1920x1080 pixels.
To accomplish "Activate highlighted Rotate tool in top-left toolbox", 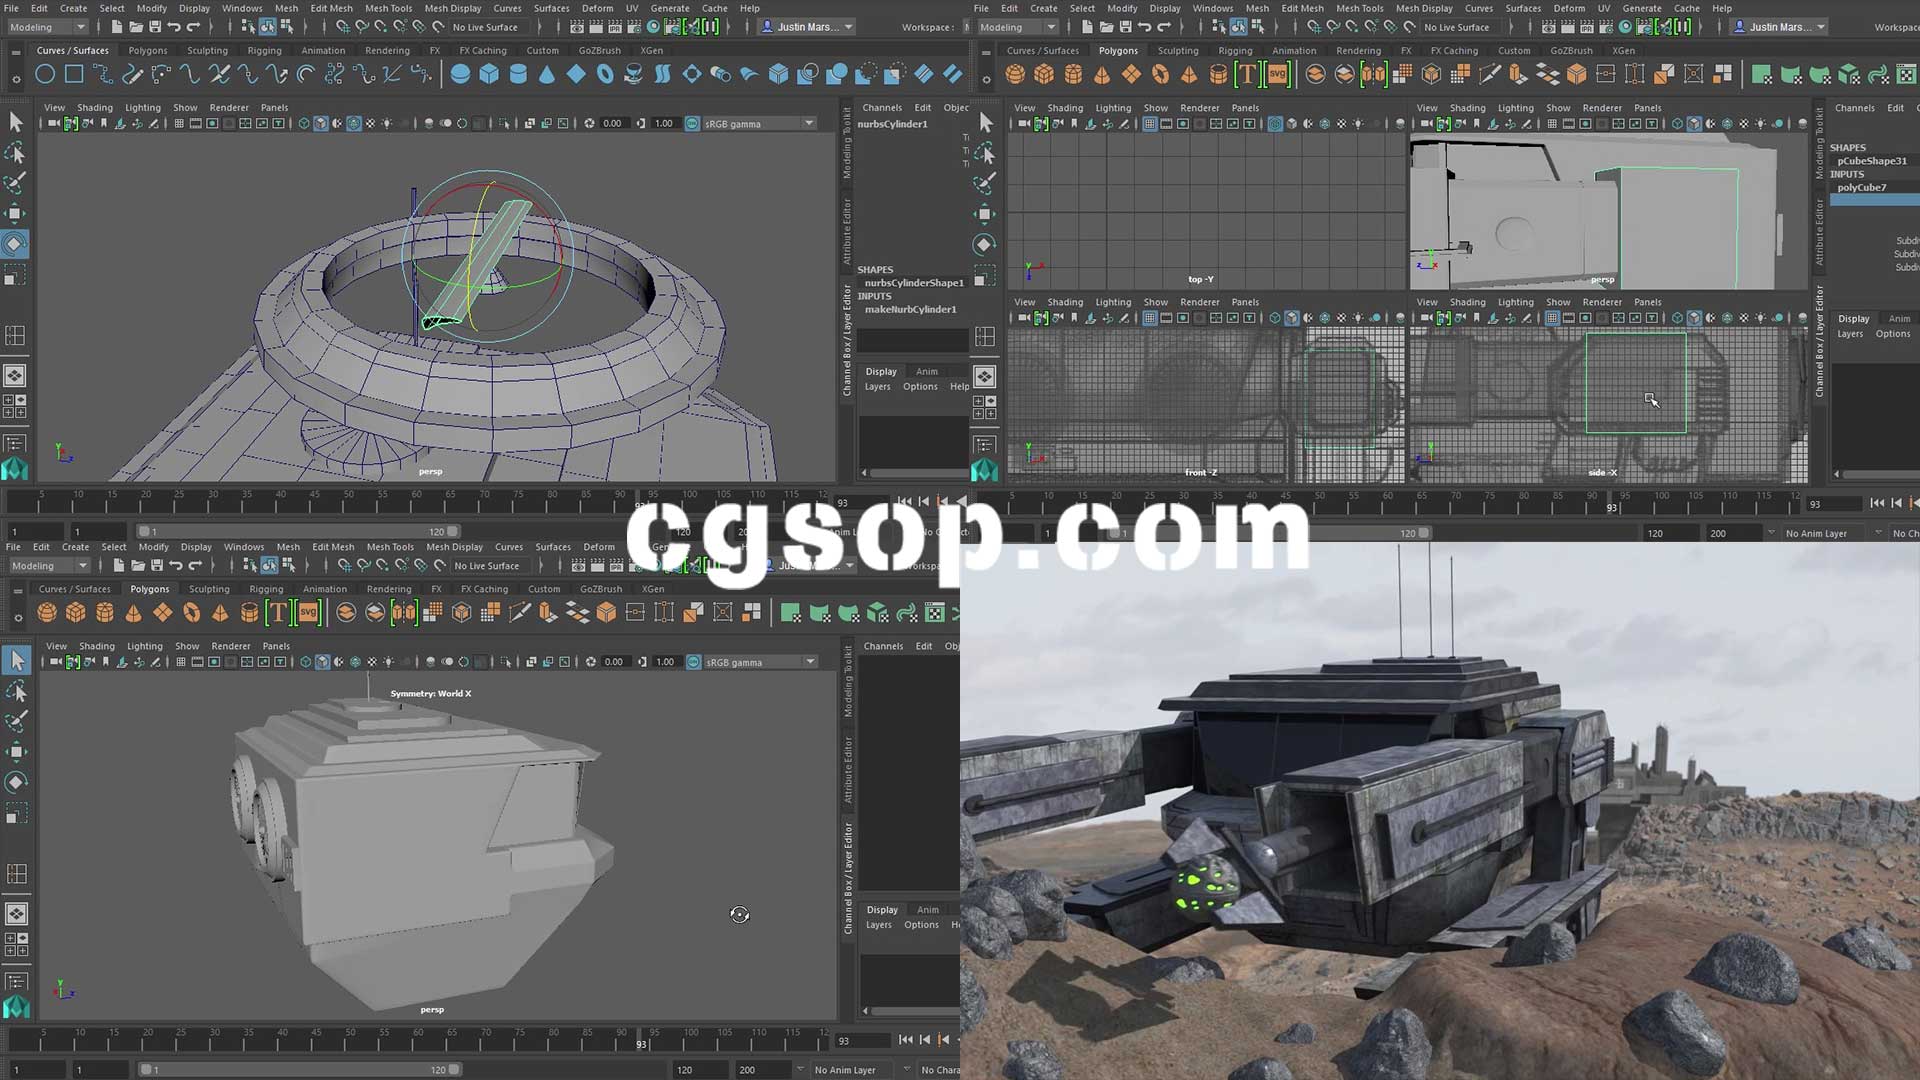I will pyautogui.click(x=15, y=244).
